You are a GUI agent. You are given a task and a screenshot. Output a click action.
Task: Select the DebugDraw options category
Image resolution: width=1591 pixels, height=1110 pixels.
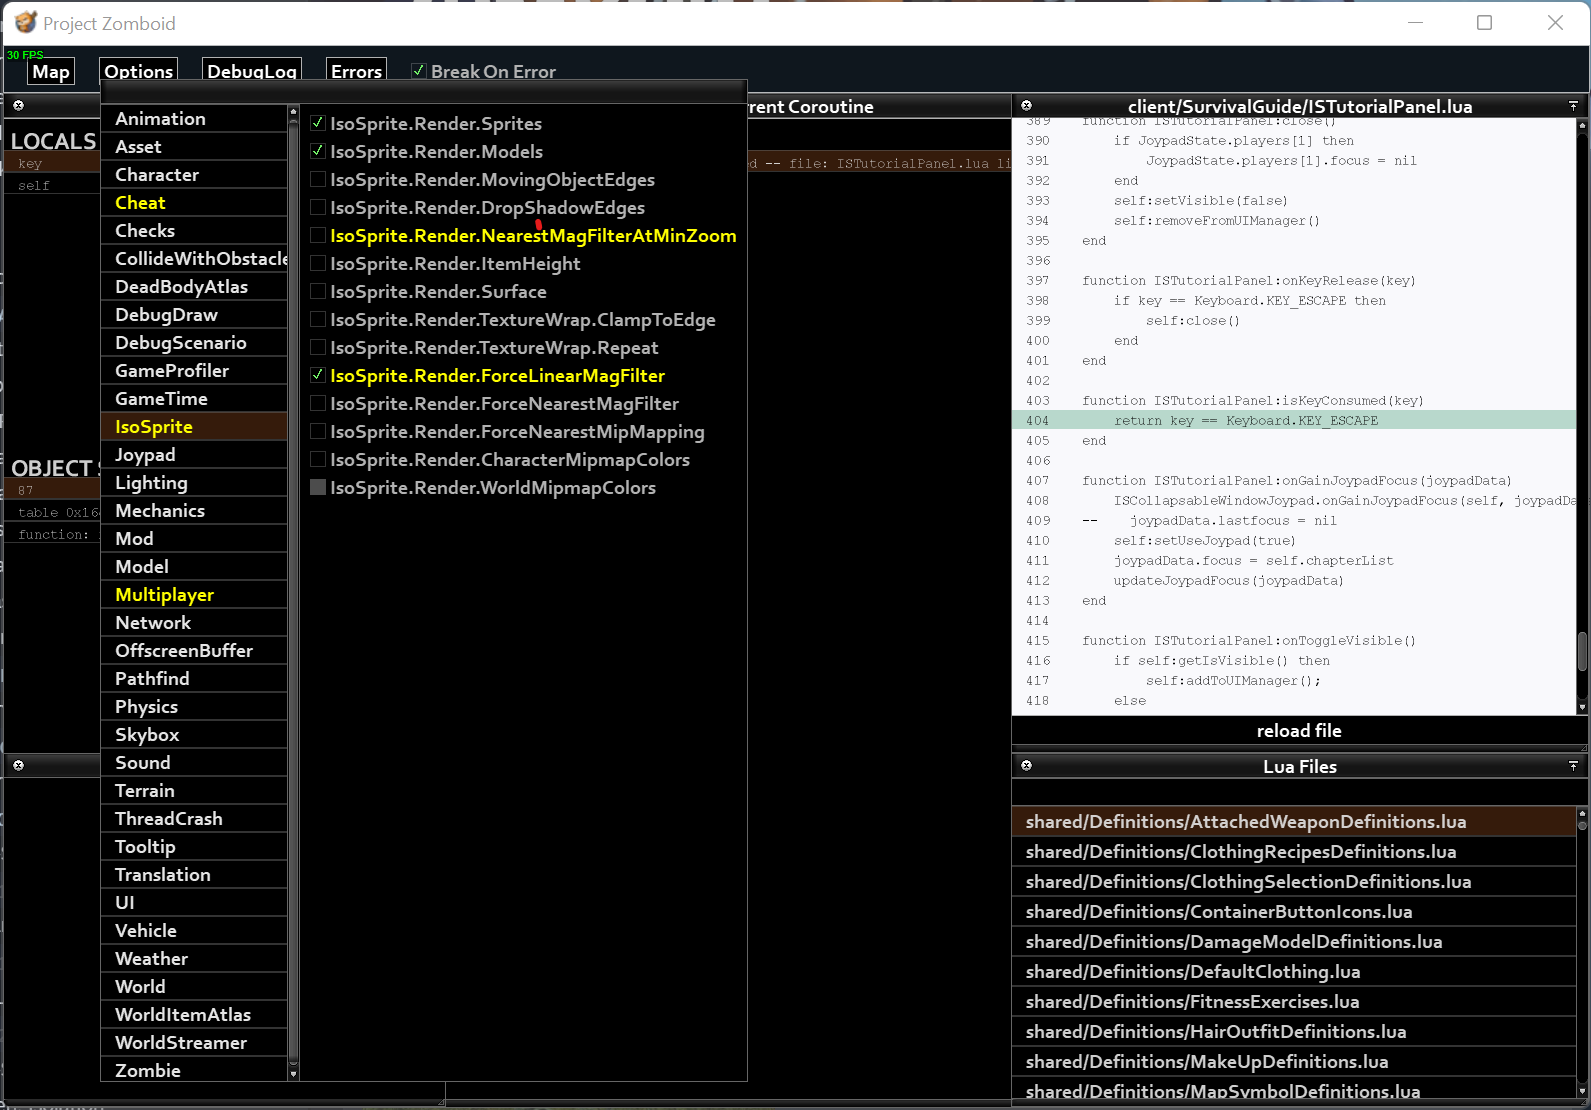click(194, 314)
